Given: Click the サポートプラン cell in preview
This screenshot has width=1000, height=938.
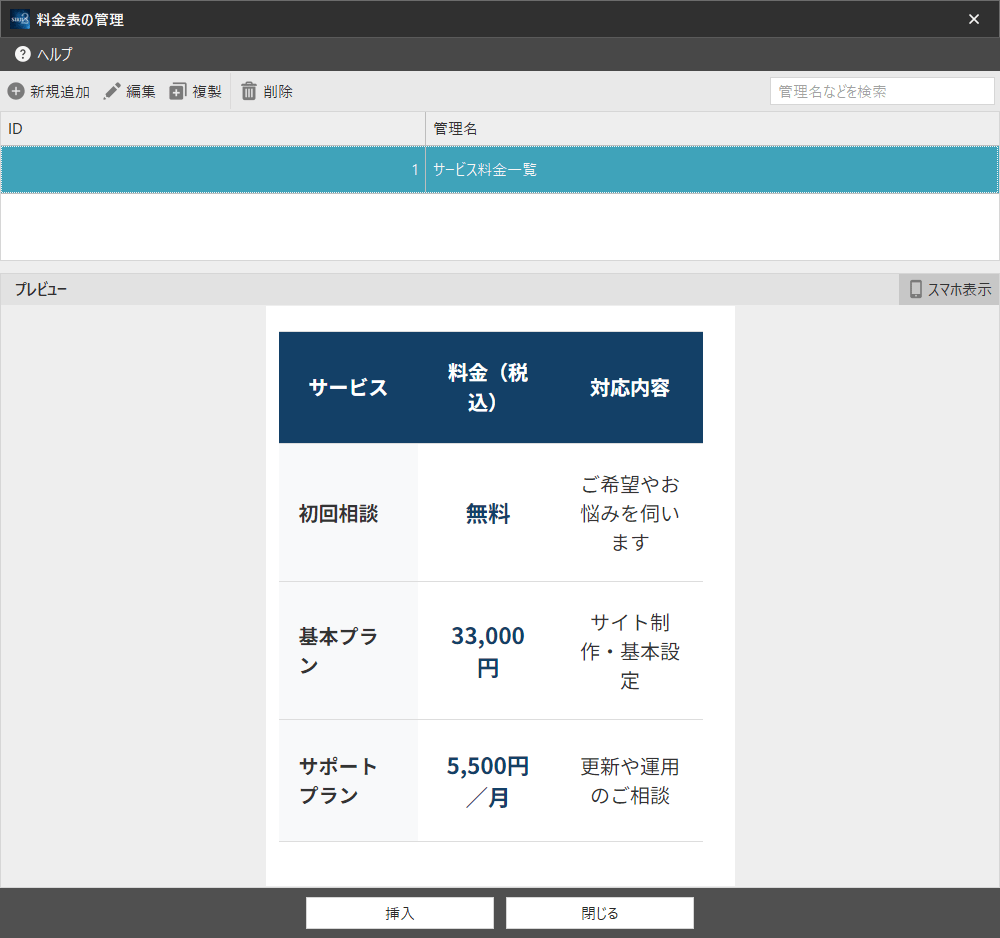Looking at the screenshot, I should 348,781.
